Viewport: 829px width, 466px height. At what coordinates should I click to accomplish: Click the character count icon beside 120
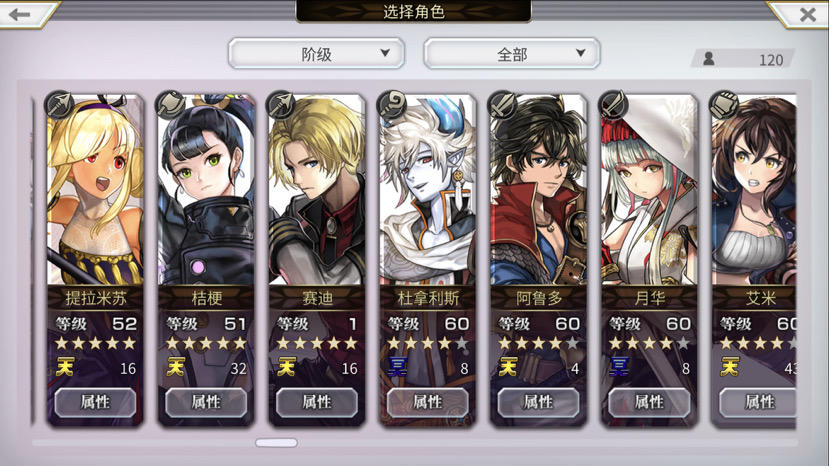(709, 59)
